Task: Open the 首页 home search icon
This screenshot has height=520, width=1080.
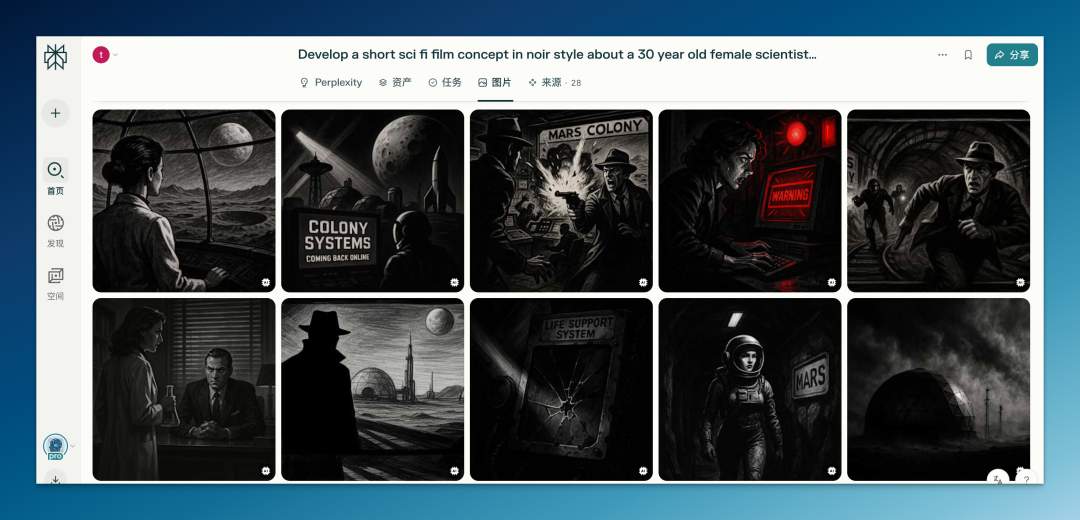Action: tap(55, 170)
